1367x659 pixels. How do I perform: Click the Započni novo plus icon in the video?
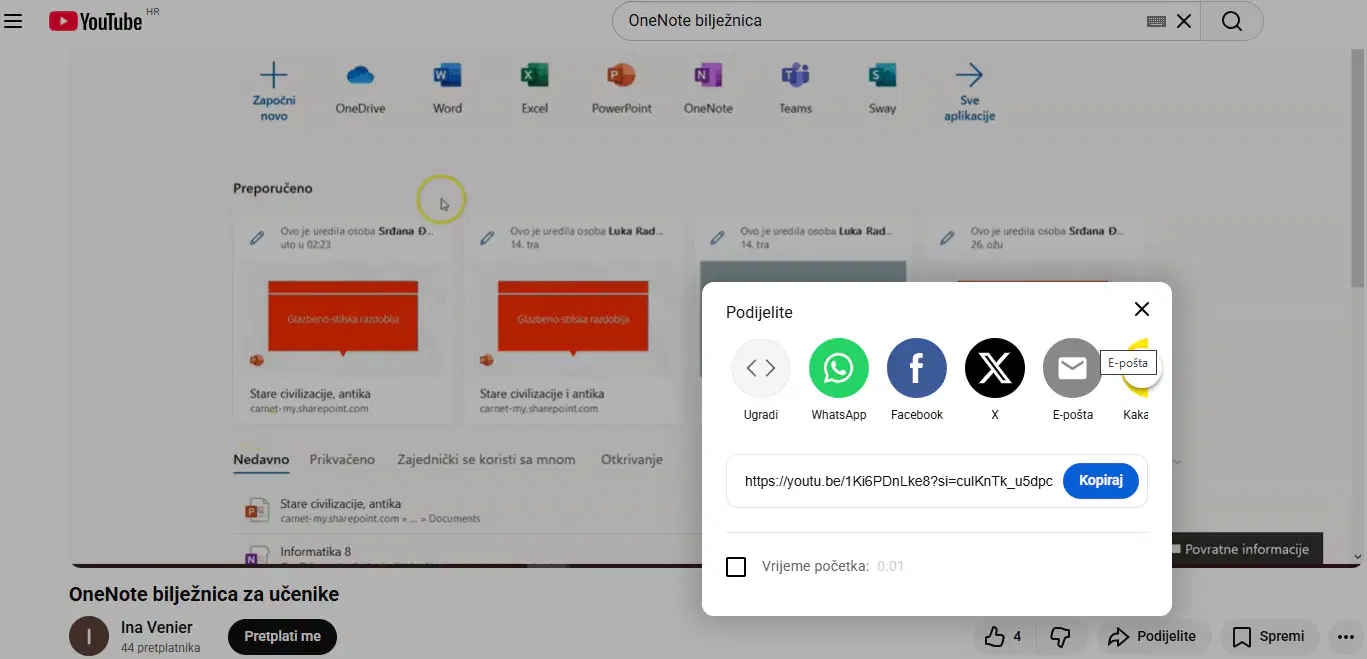click(x=273, y=76)
